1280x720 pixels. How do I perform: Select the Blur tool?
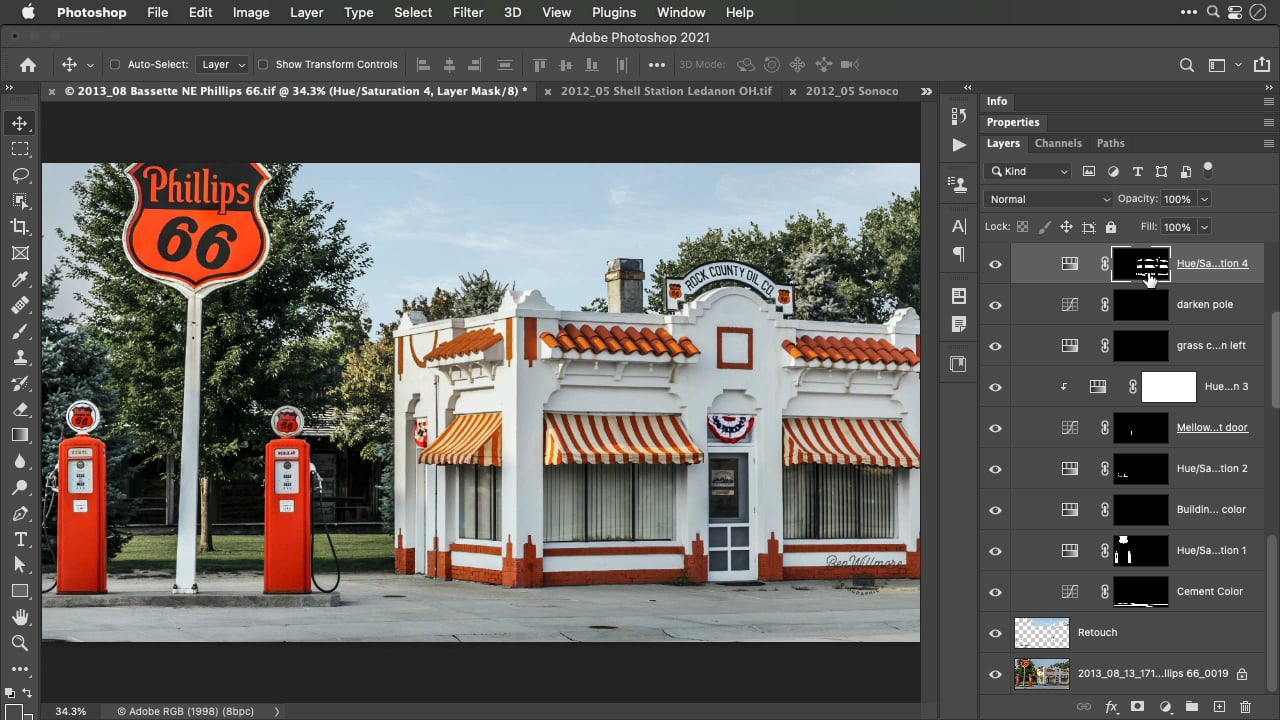[x=20, y=461]
